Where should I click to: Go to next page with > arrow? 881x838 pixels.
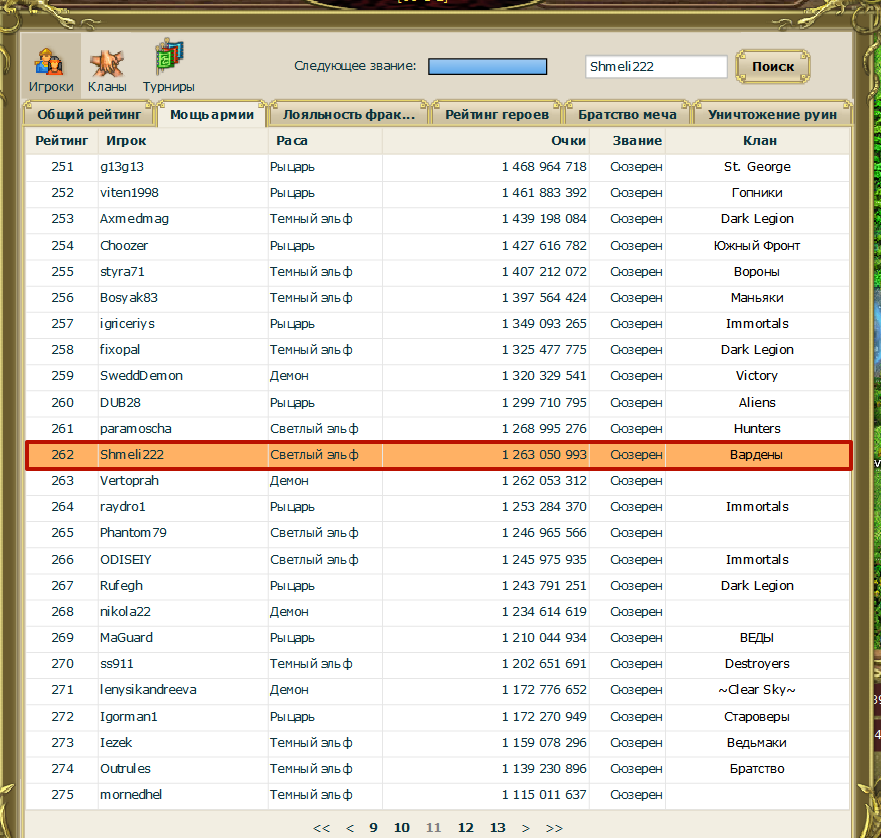pyautogui.click(x=526, y=828)
